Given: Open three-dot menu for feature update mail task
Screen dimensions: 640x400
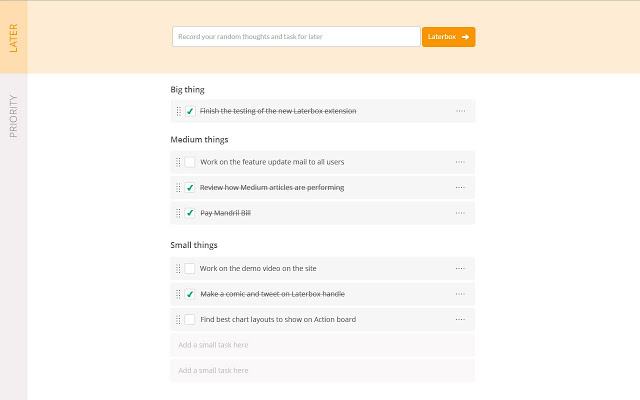Looking at the screenshot, I should (x=460, y=162).
